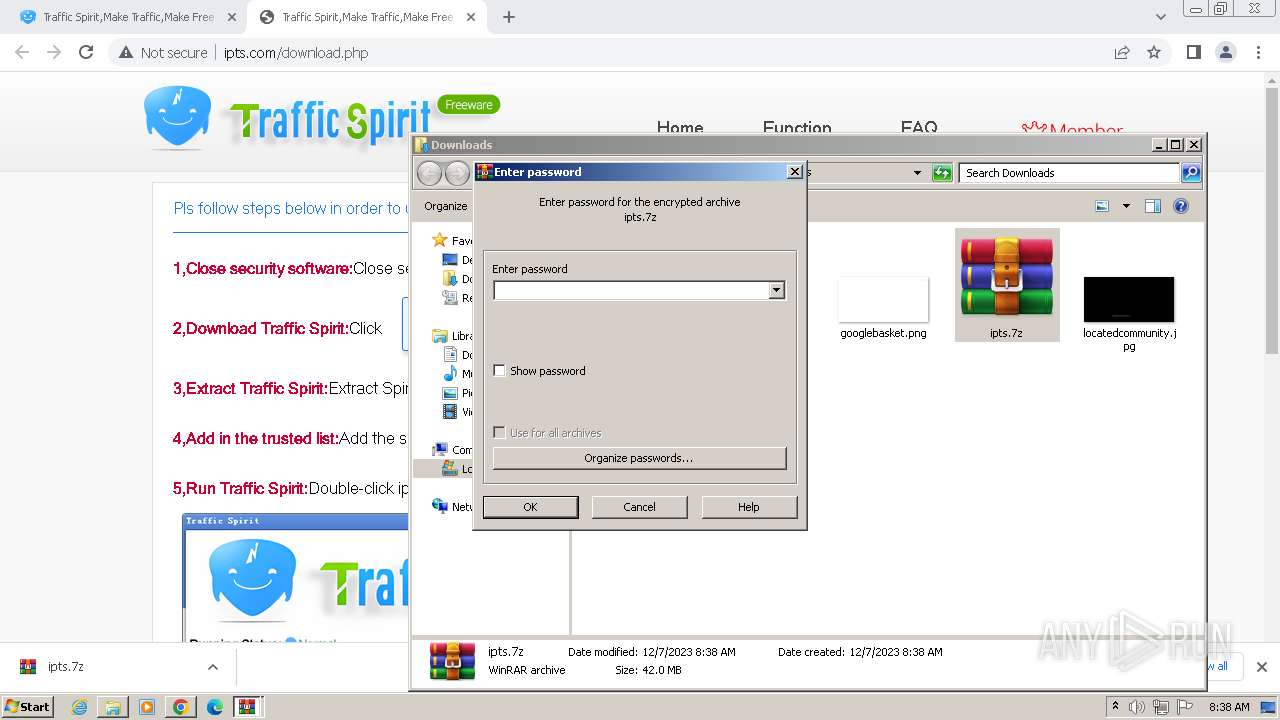Click the green refresh icon in Explorer
The image size is (1280, 720).
[x=942, y=173]
